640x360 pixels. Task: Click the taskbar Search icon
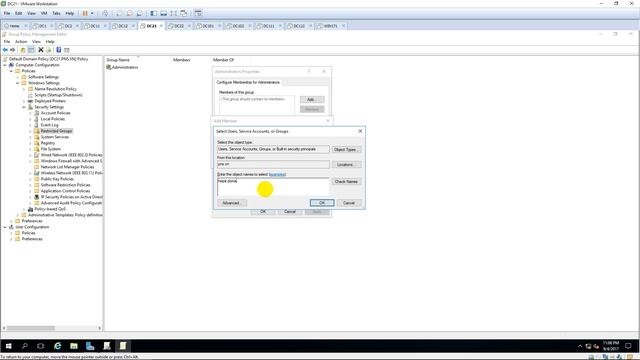pos(24,346)
